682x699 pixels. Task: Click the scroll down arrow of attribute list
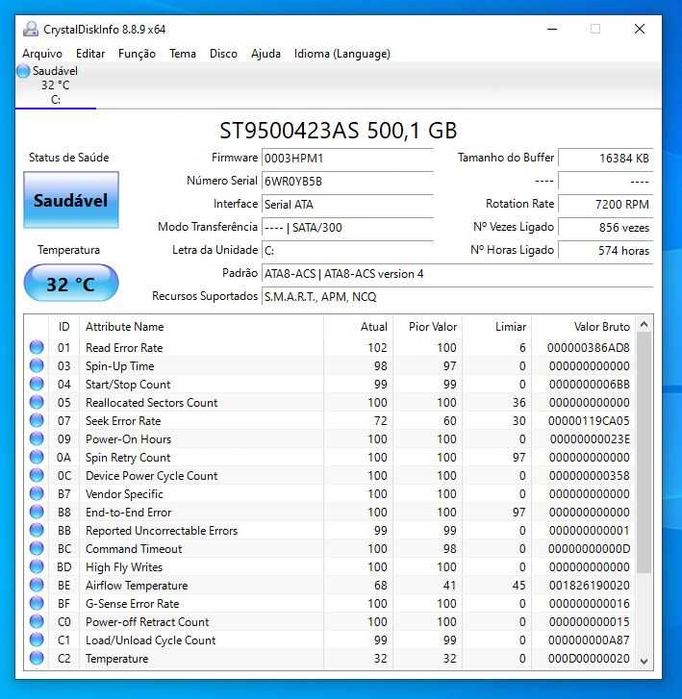(644, 661)
